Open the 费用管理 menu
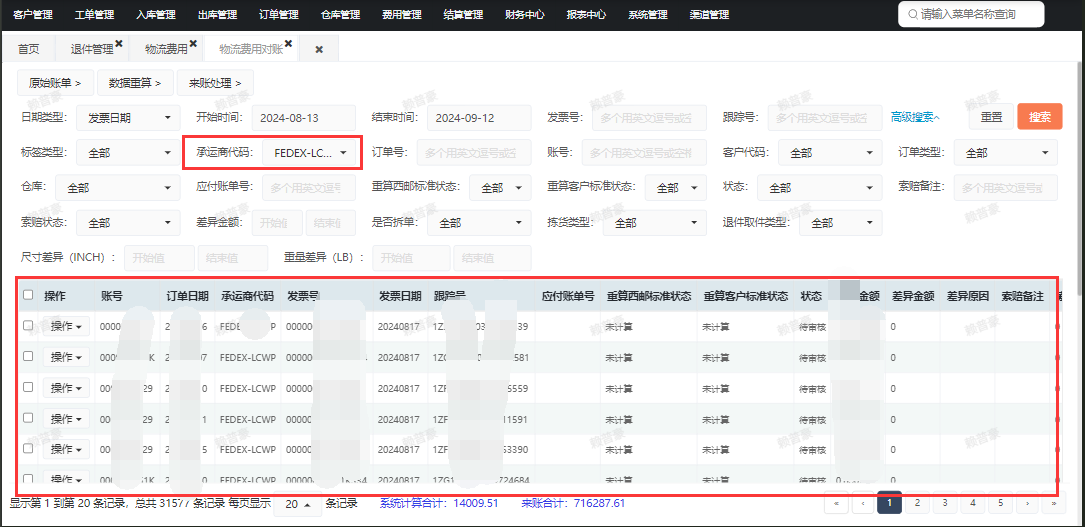 click(x=401, y=15)
